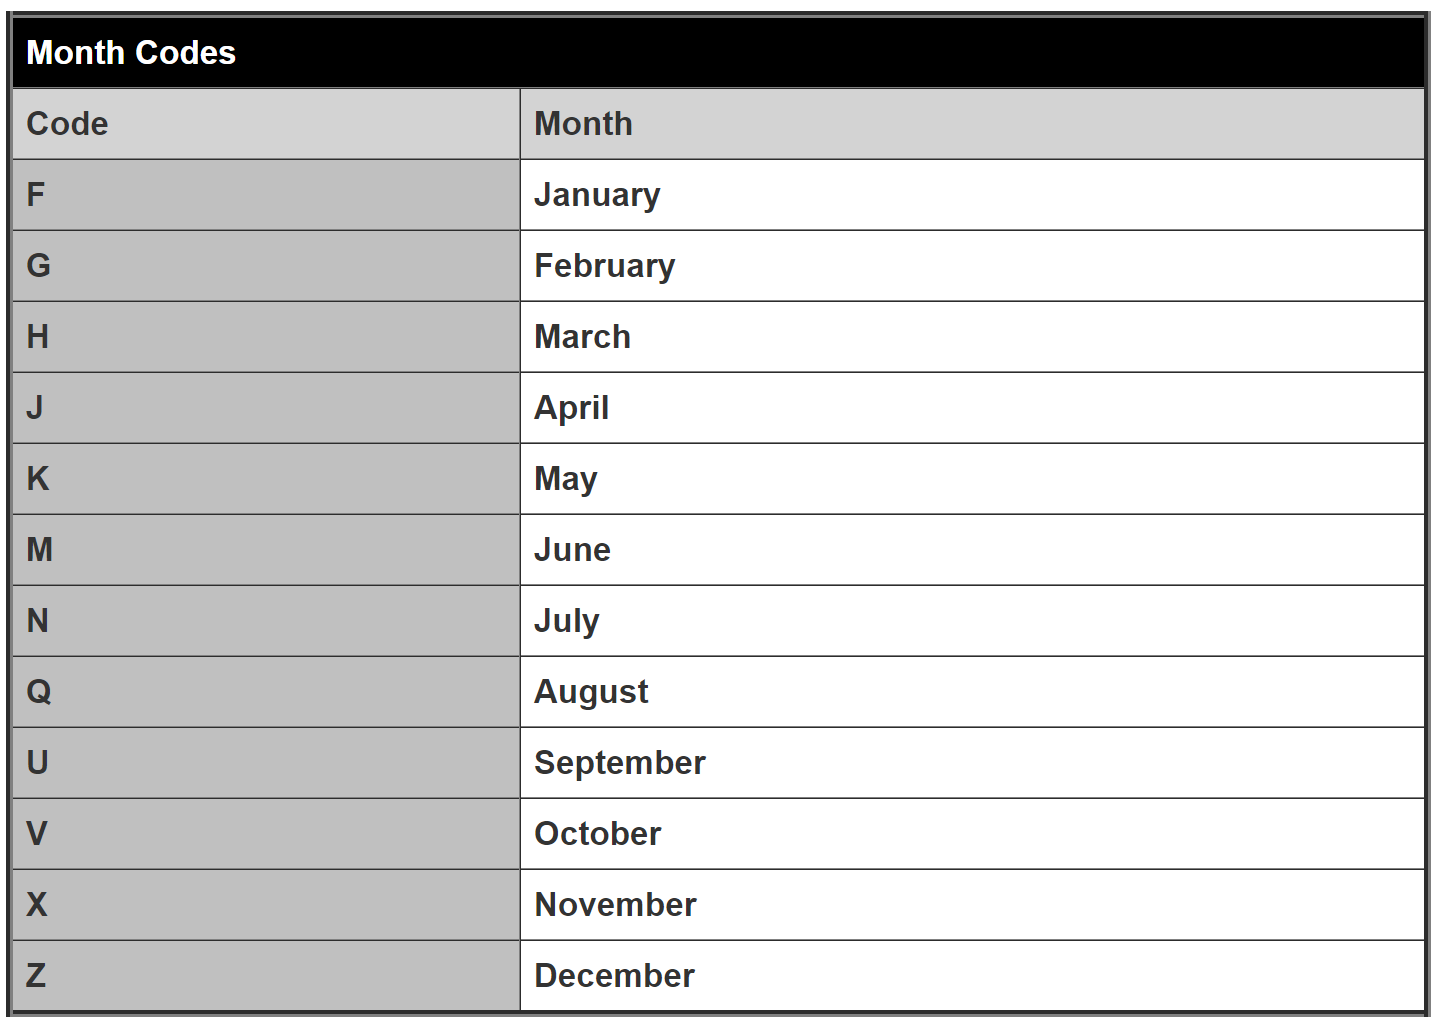Image resolution: width=1440 pixels, height=1021 pixels.
Task: Click the January month cell
Action: coord(597,195)
